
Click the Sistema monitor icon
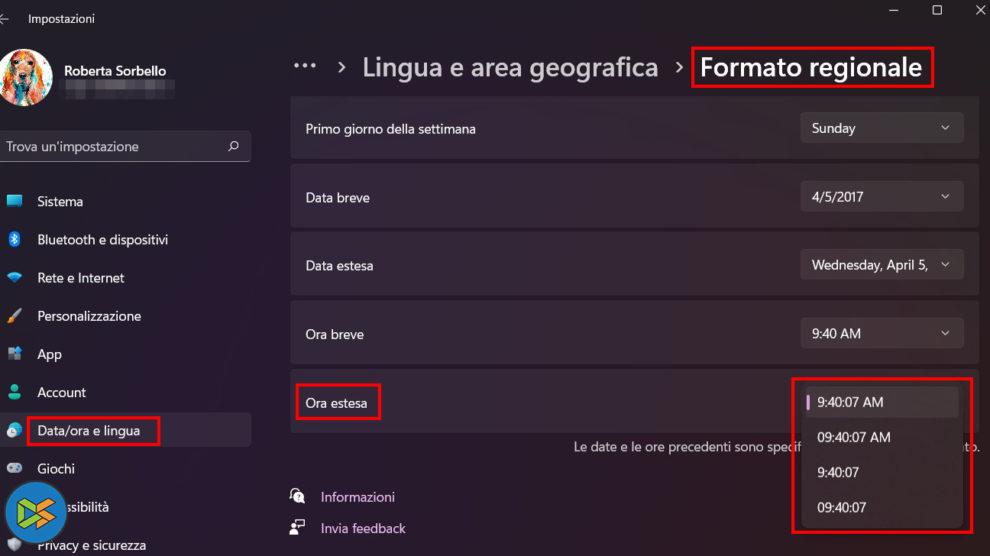point(14,201)
